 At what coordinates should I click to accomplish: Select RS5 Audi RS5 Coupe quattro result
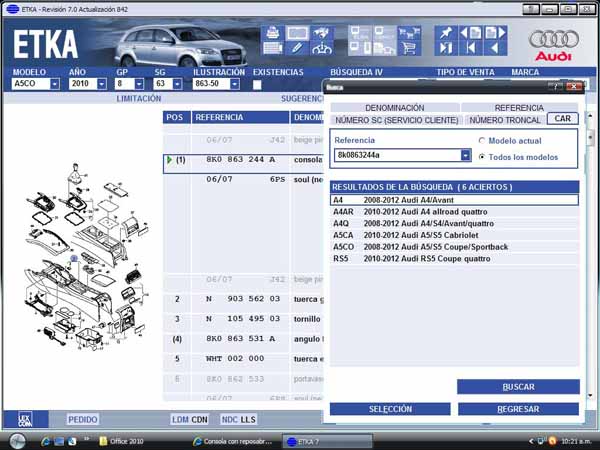tap(454, 259)
